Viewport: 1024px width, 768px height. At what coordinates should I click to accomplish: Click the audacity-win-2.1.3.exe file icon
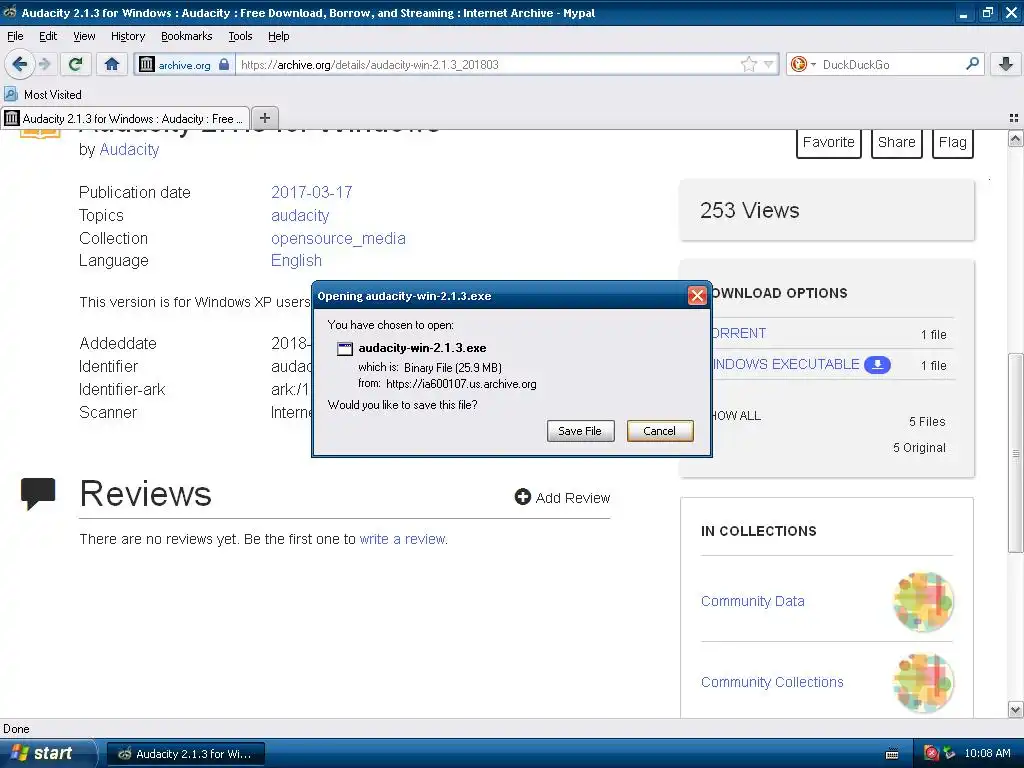pyautogui.click(x=345, y=348)
